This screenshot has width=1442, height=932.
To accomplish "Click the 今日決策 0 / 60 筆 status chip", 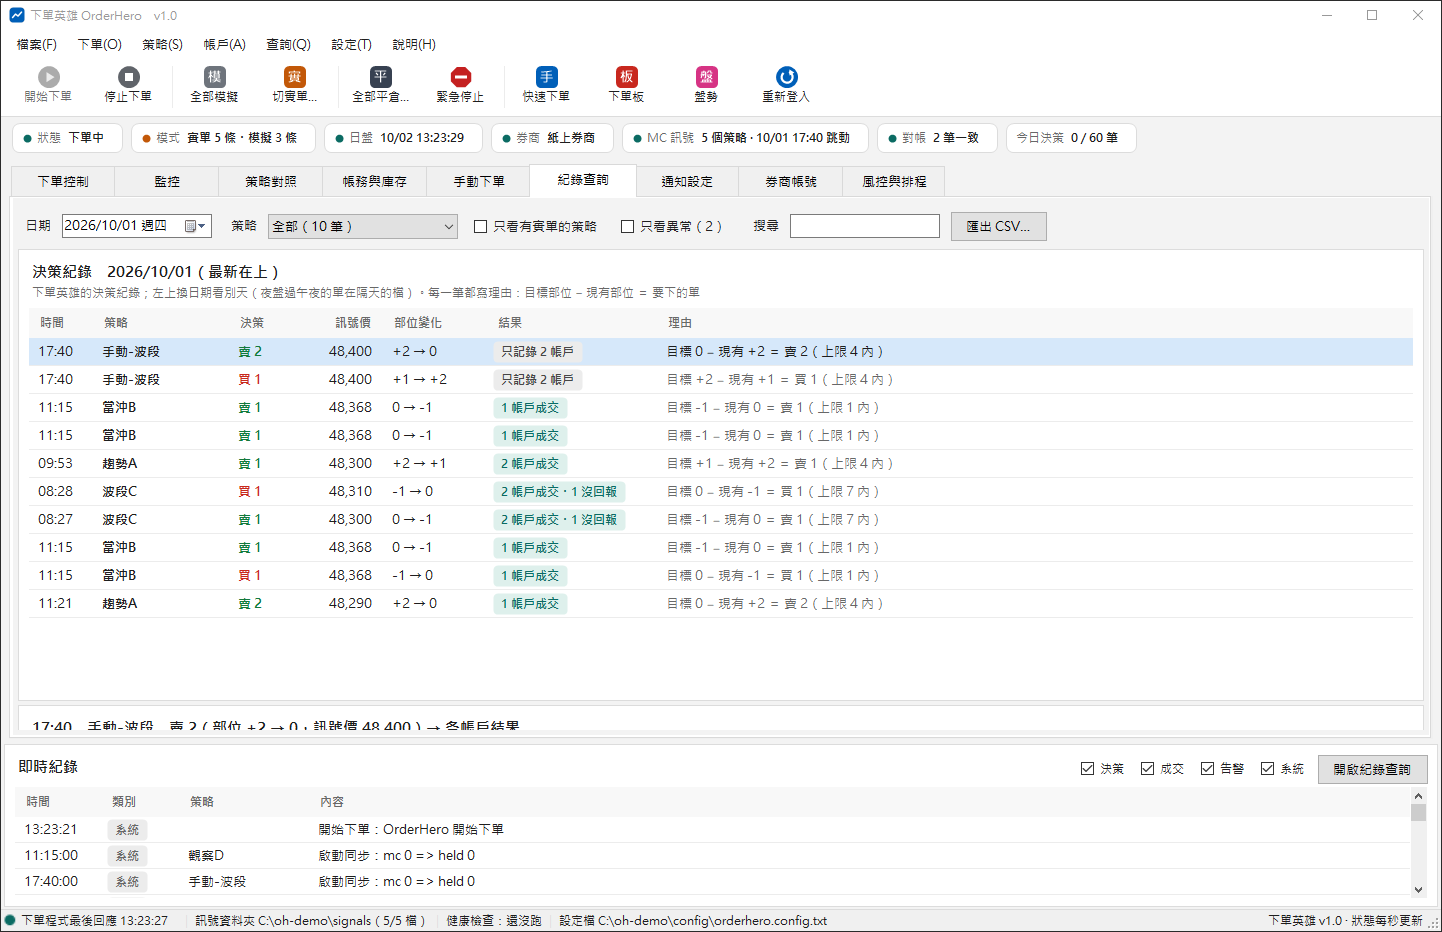I will pos(1070,138).
